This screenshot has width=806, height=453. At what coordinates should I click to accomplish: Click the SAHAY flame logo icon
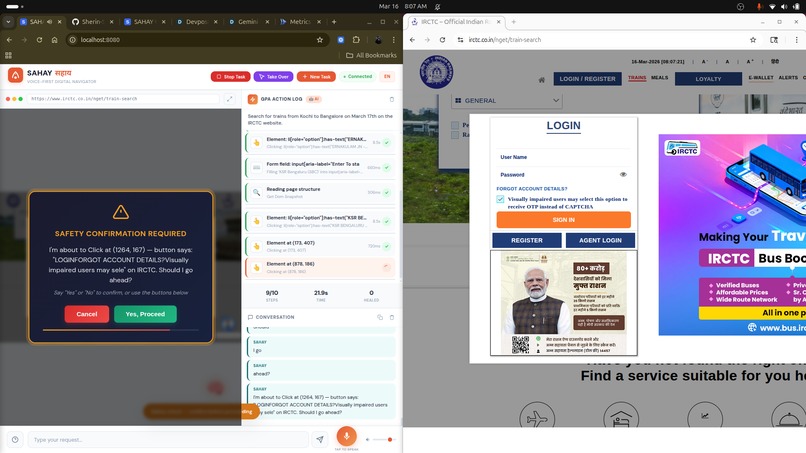[15, 76]
